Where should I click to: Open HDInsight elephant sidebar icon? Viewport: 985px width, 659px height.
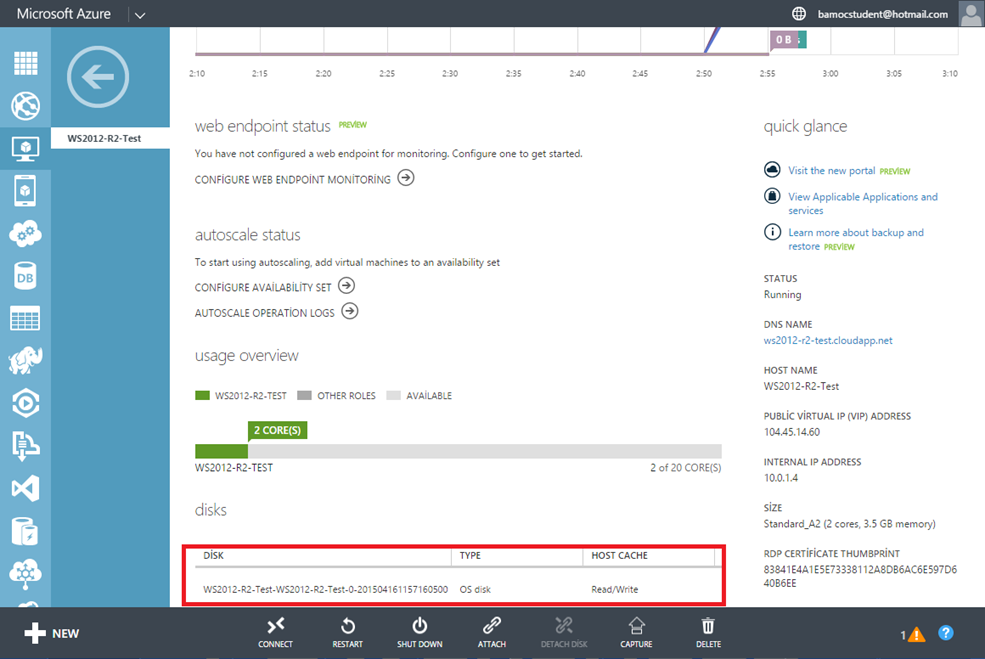[25, 361]
